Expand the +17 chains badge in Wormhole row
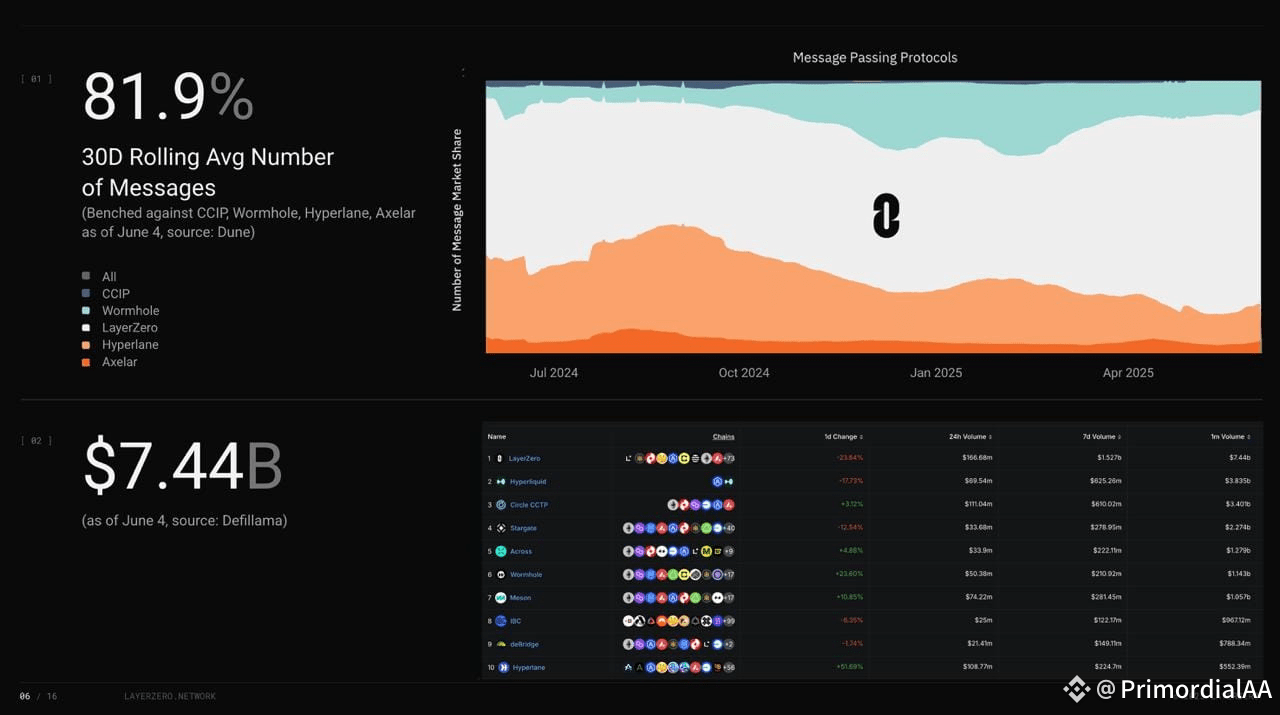Viewport: 1280px width, 715px height. (x=729, y=574)
